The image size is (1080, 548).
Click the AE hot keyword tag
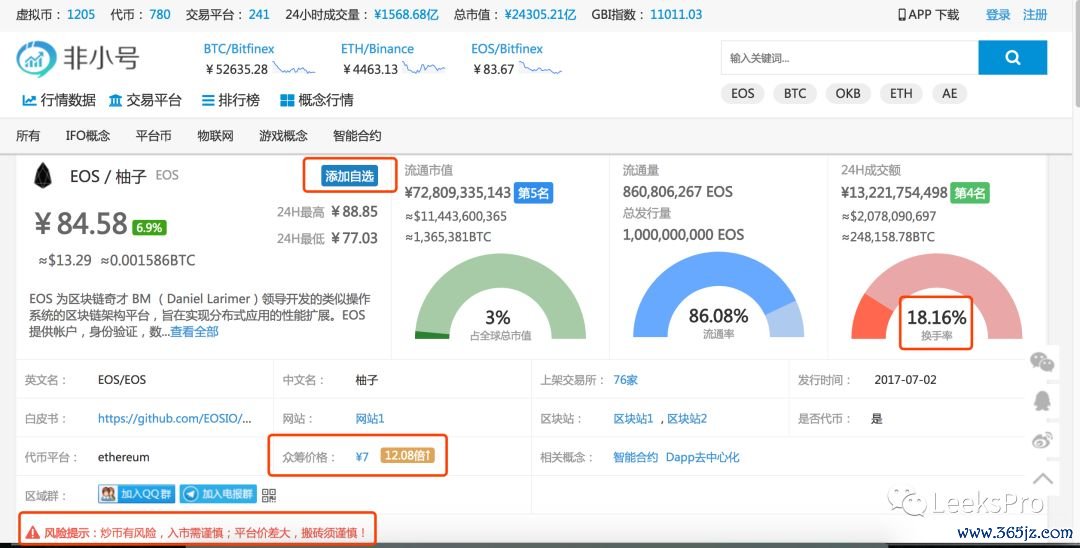coord(950,94)
